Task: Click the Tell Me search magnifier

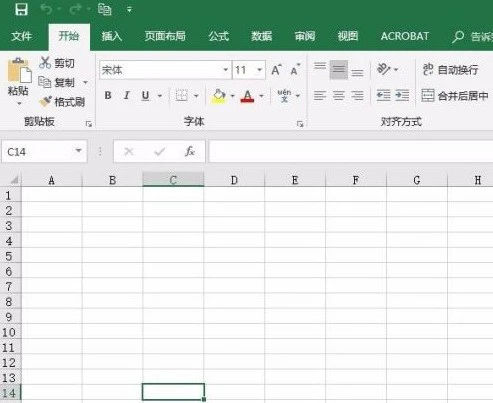Action: click(x=458, y=37)
